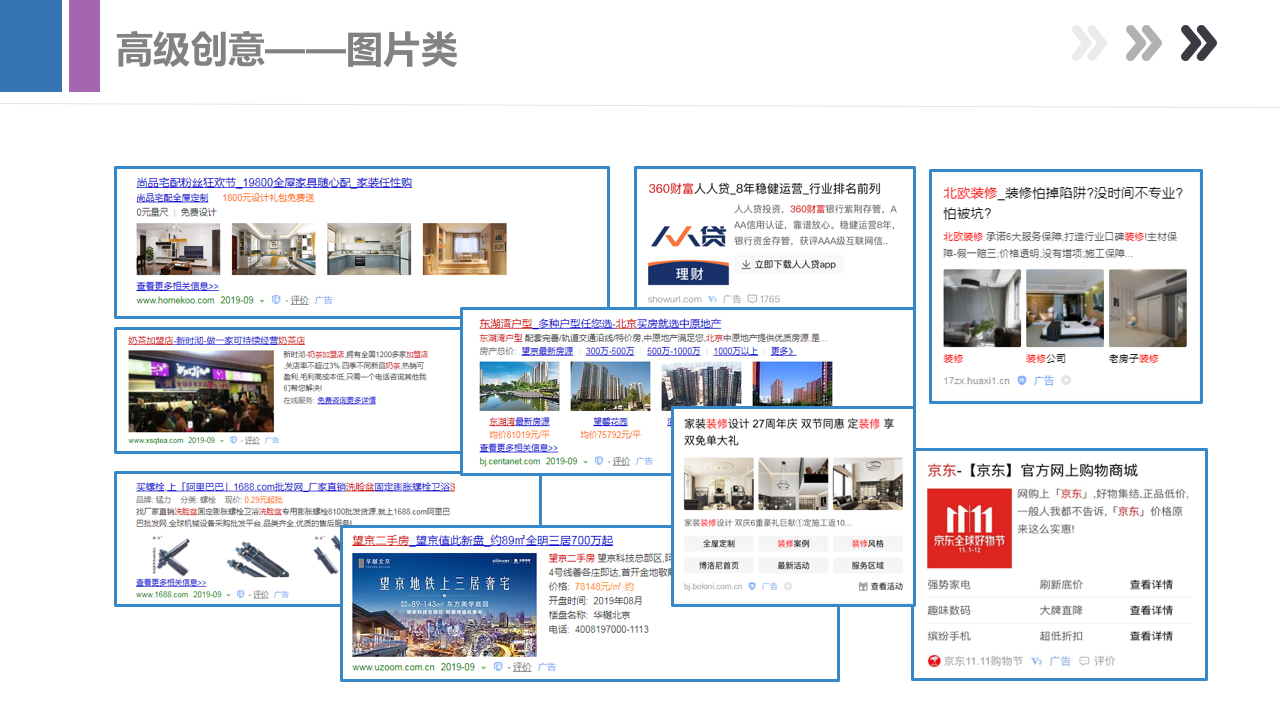Viewport: 1280px width, 720px height.
Task: Click 查看详情 in the 趣味数码 row
Action: (1151, 611)
